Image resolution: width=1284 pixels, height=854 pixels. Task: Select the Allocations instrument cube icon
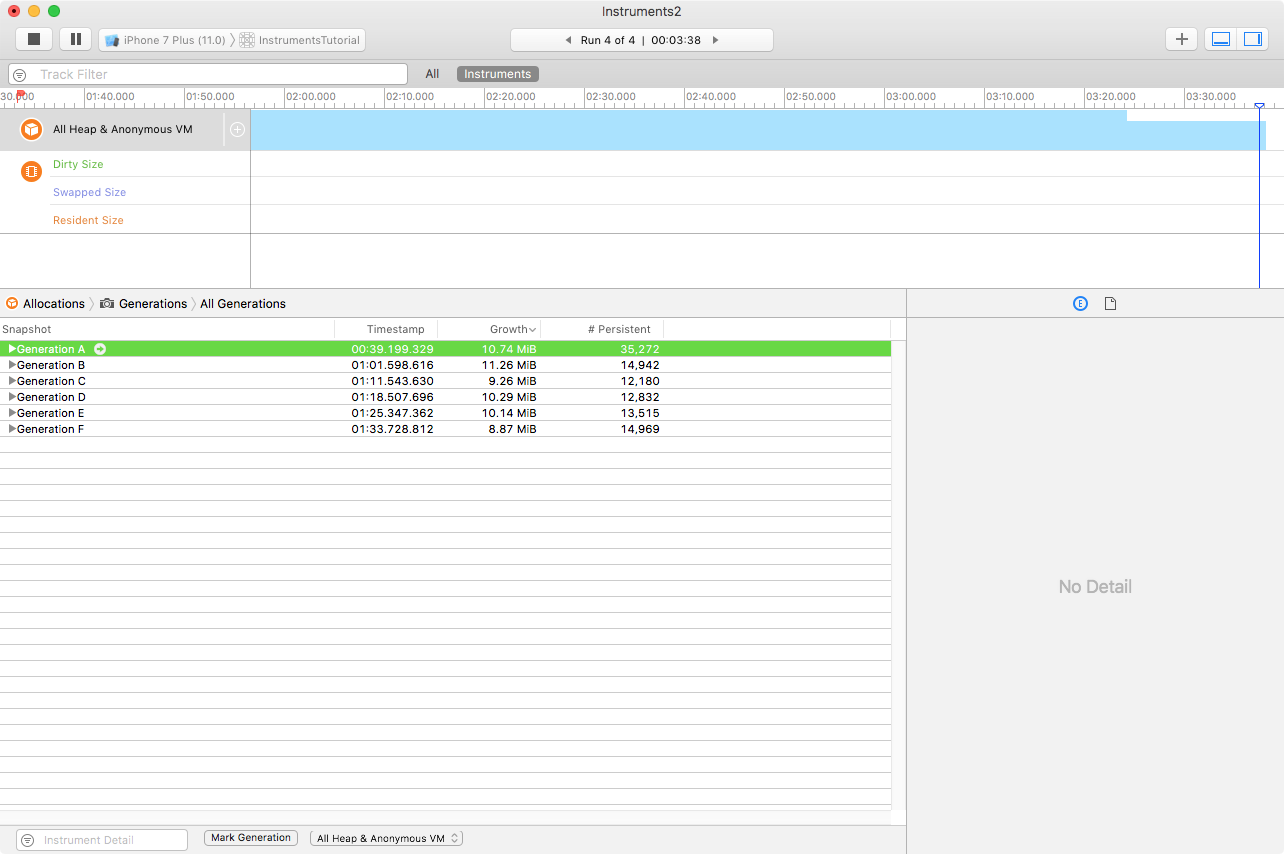point(32,129)
